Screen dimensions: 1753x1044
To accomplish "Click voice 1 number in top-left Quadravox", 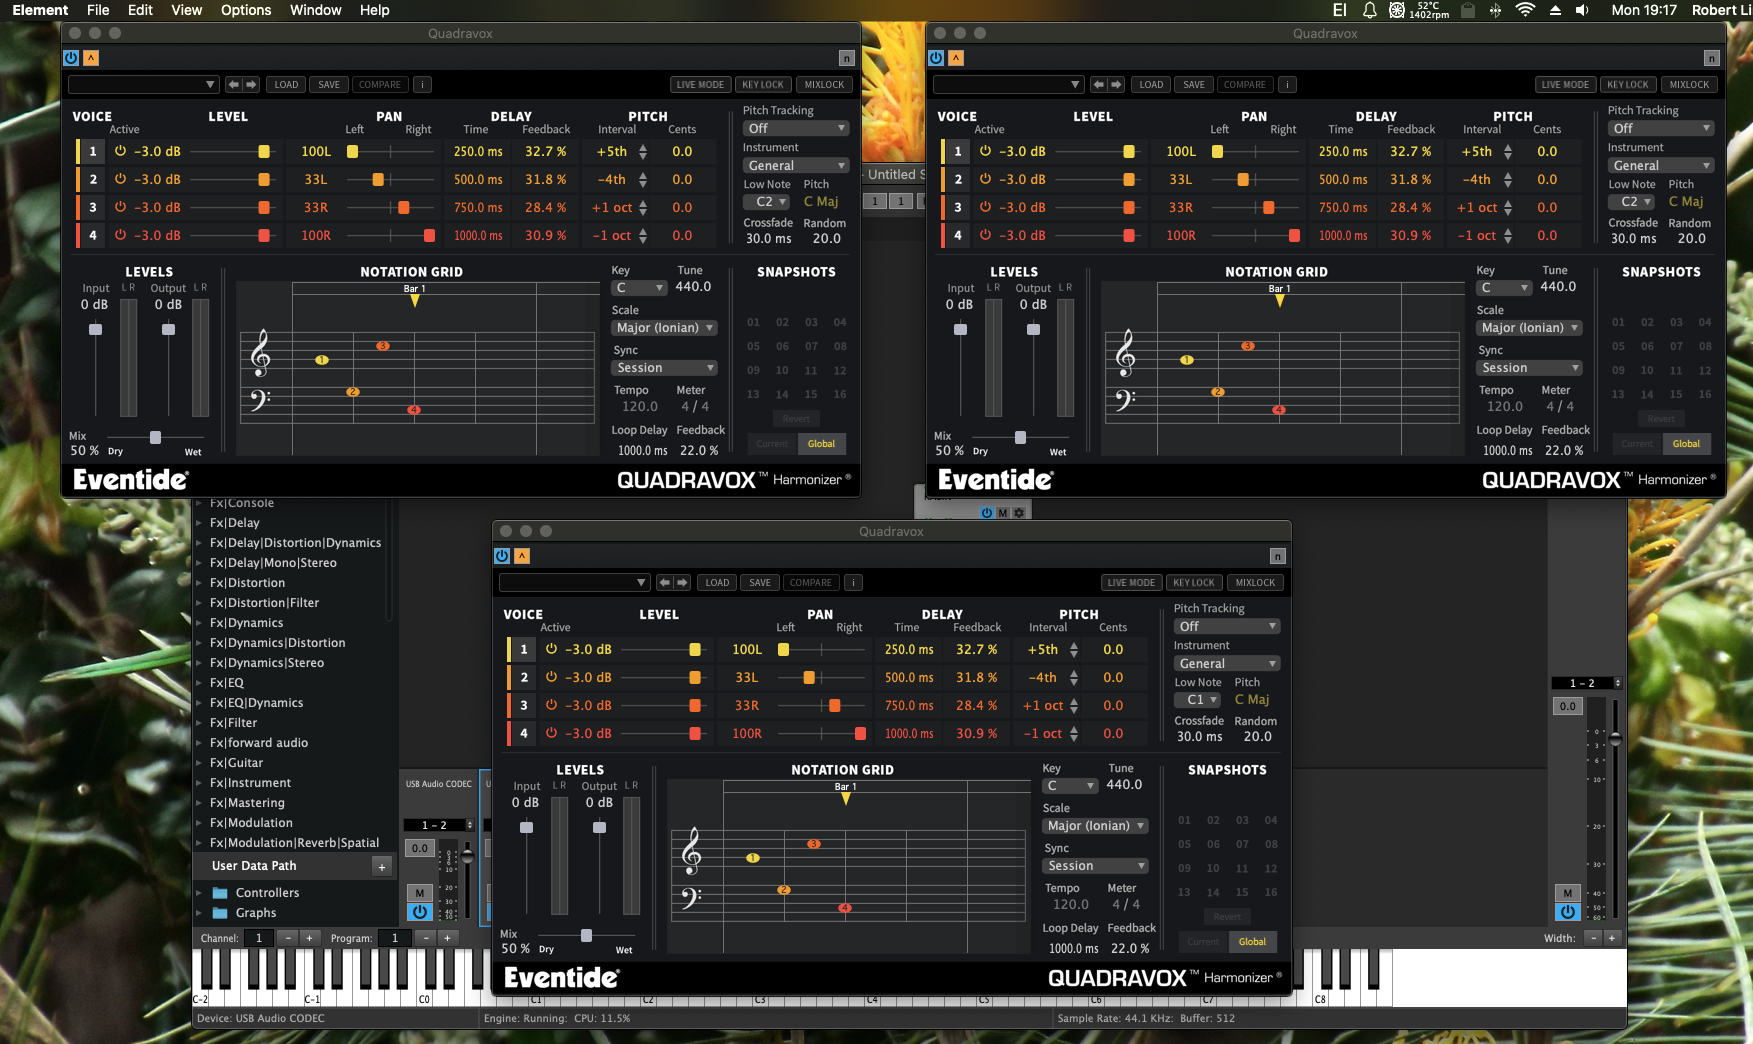I will [x=93, y=152].
